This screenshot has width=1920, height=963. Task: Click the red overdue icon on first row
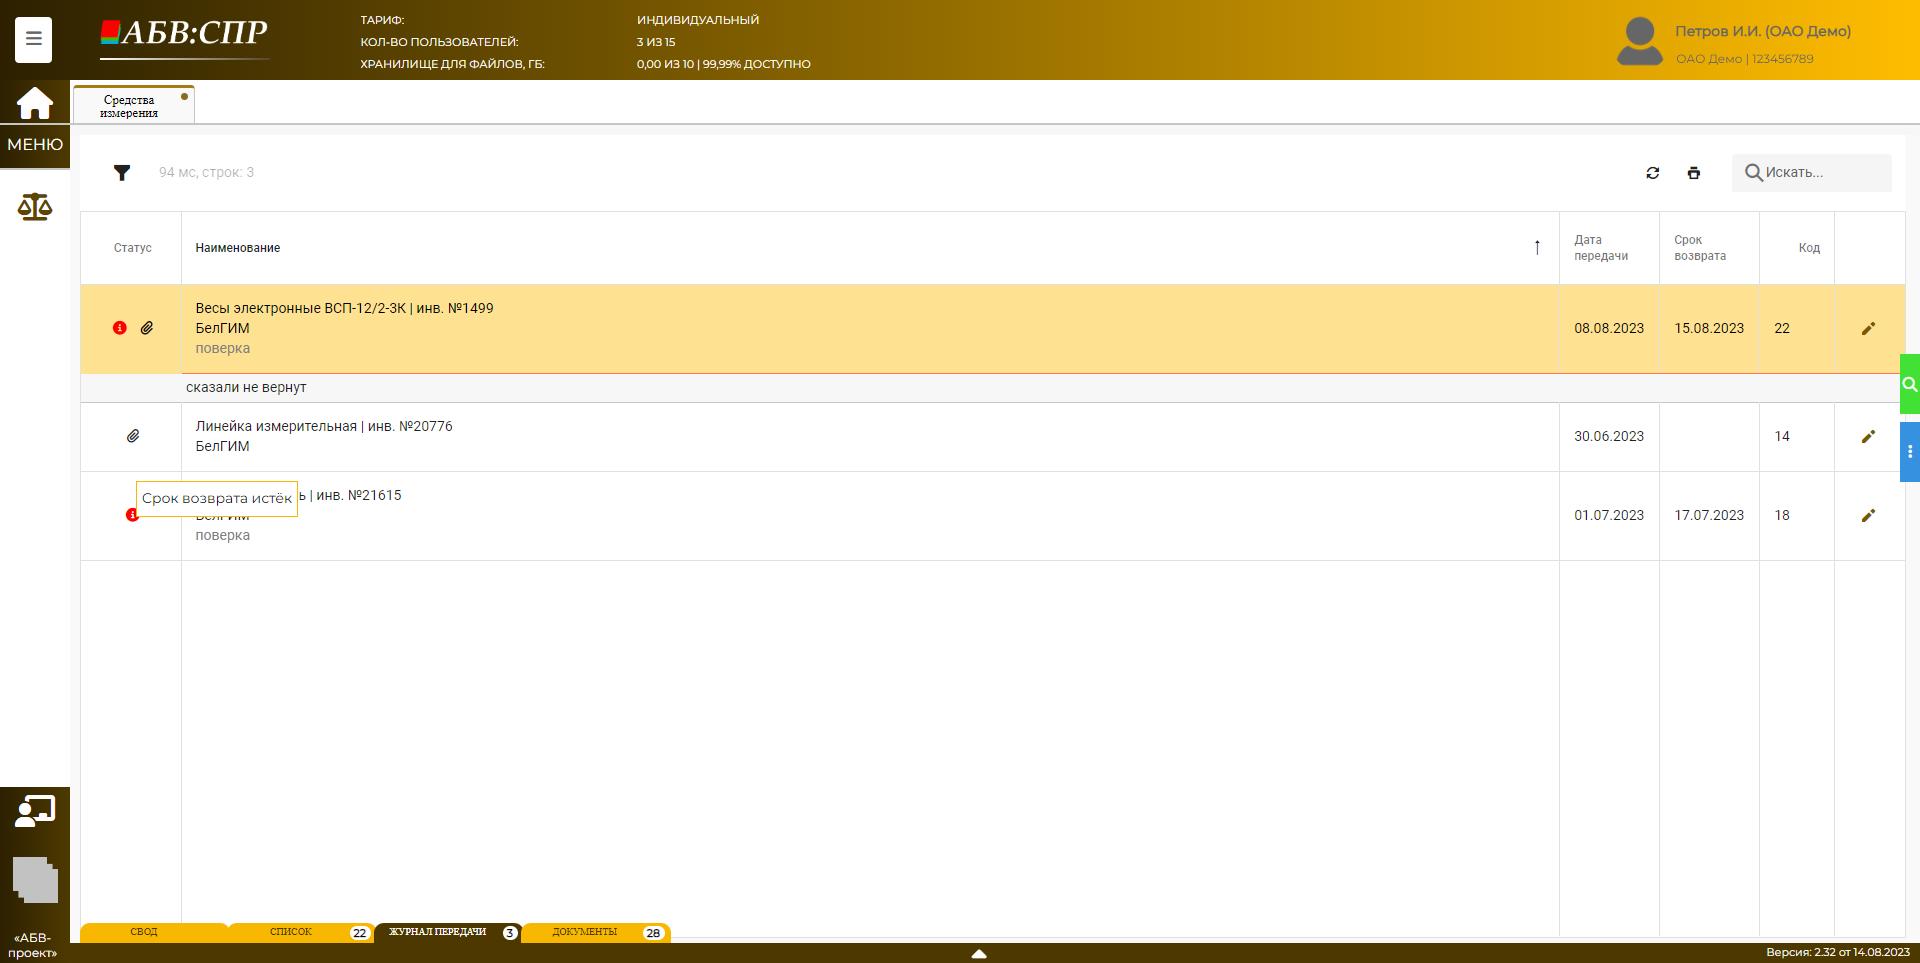tap(120, 328)
